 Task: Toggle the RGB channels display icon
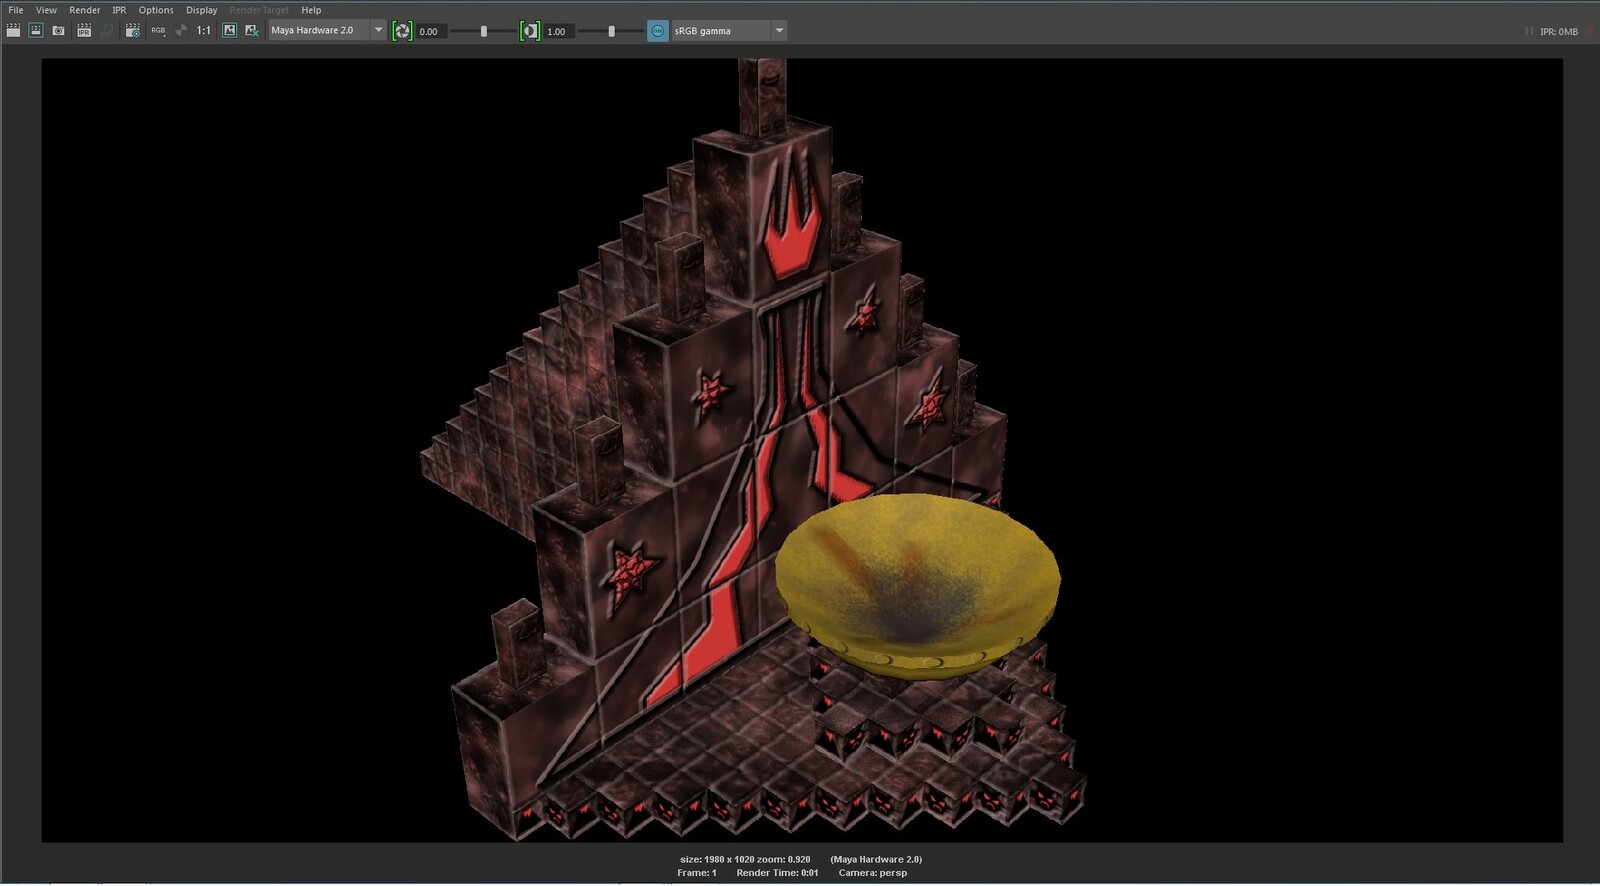158,31
